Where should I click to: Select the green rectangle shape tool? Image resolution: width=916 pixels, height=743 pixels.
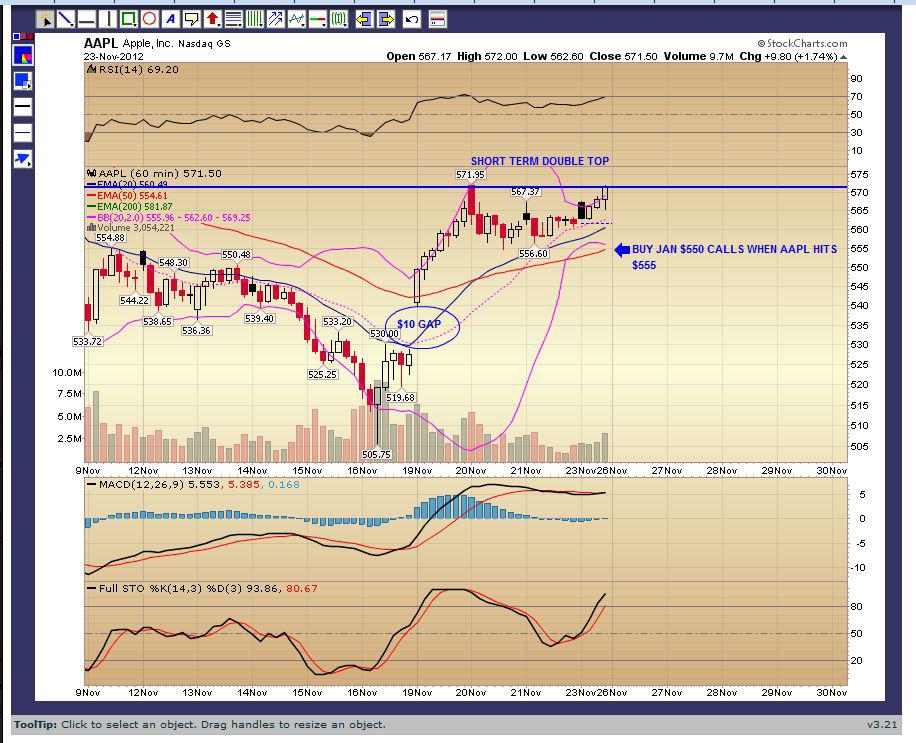(128, 20)
